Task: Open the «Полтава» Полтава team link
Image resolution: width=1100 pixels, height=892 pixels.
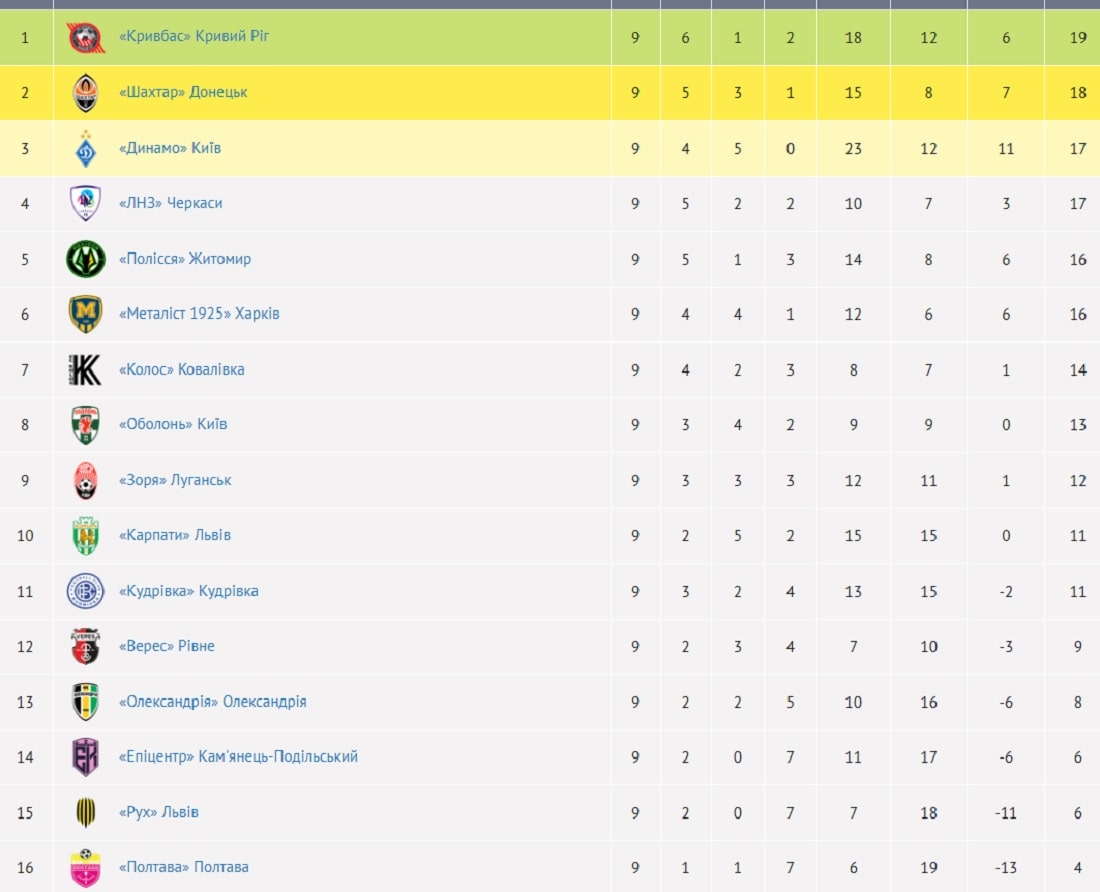Action: click(184, 867)
